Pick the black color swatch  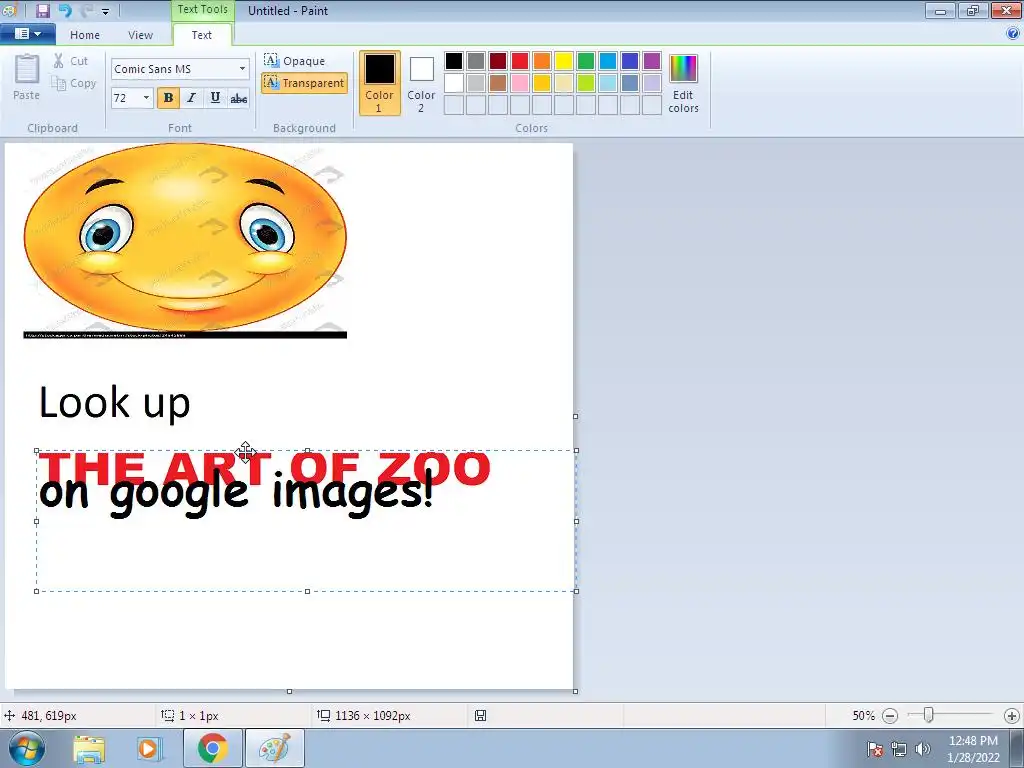click(454, 61)
